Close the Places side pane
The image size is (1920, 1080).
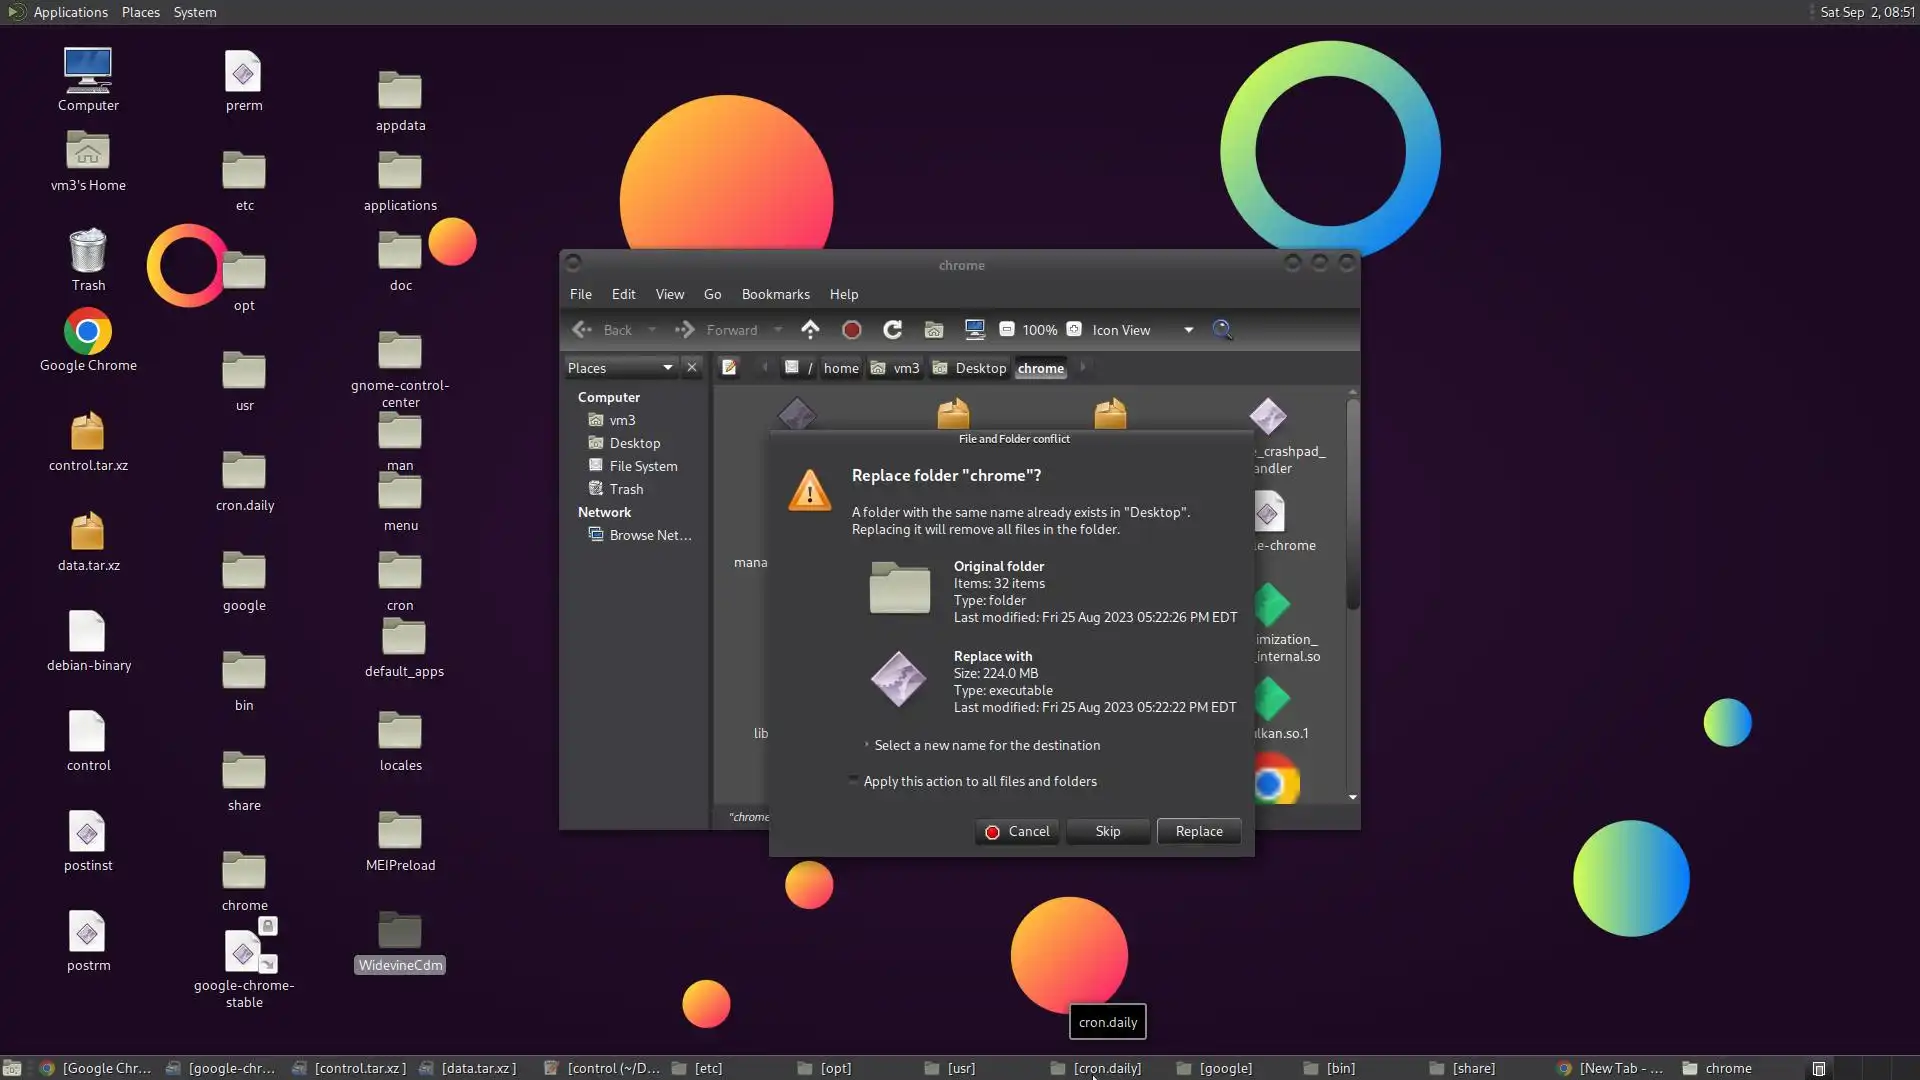coord(692,368)
